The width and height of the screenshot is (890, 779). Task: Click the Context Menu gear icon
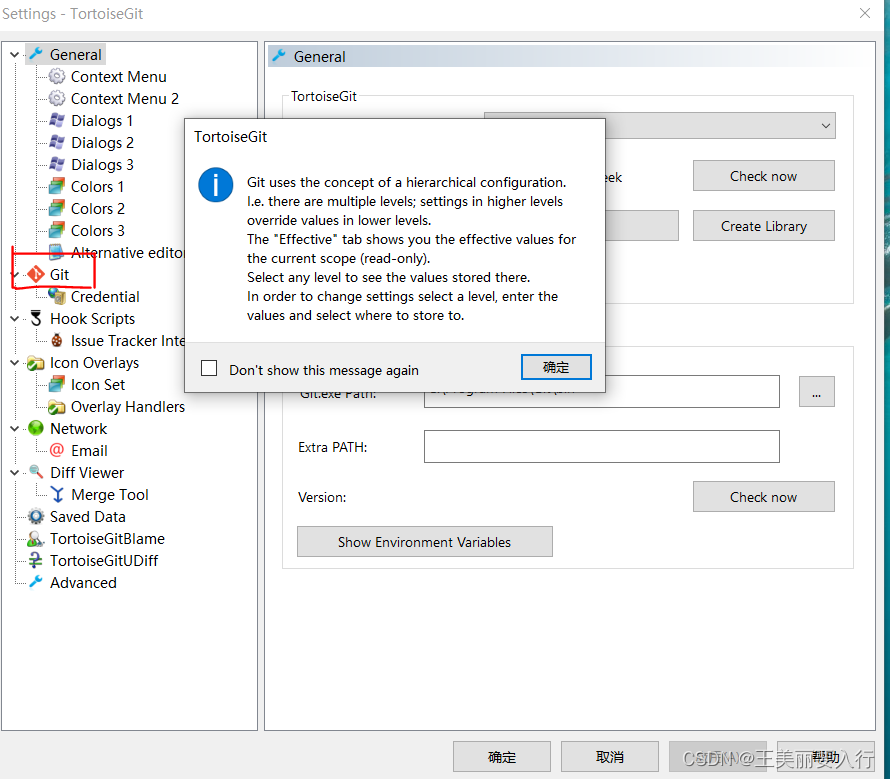tap(57, 76)
